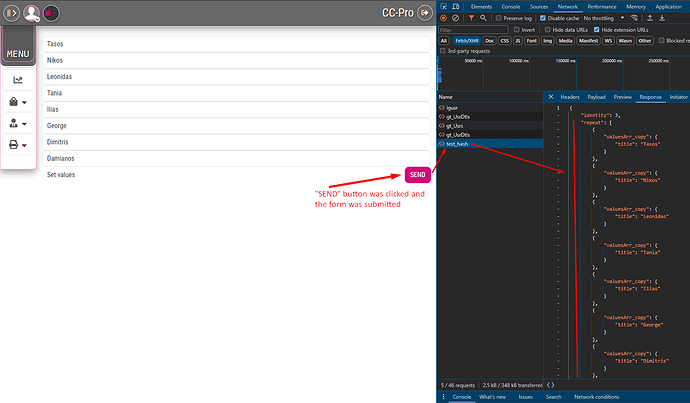The height and width of the screenshot is (403, 690).
Task: Switch to the Performance tab
Action: click(602, 7)
